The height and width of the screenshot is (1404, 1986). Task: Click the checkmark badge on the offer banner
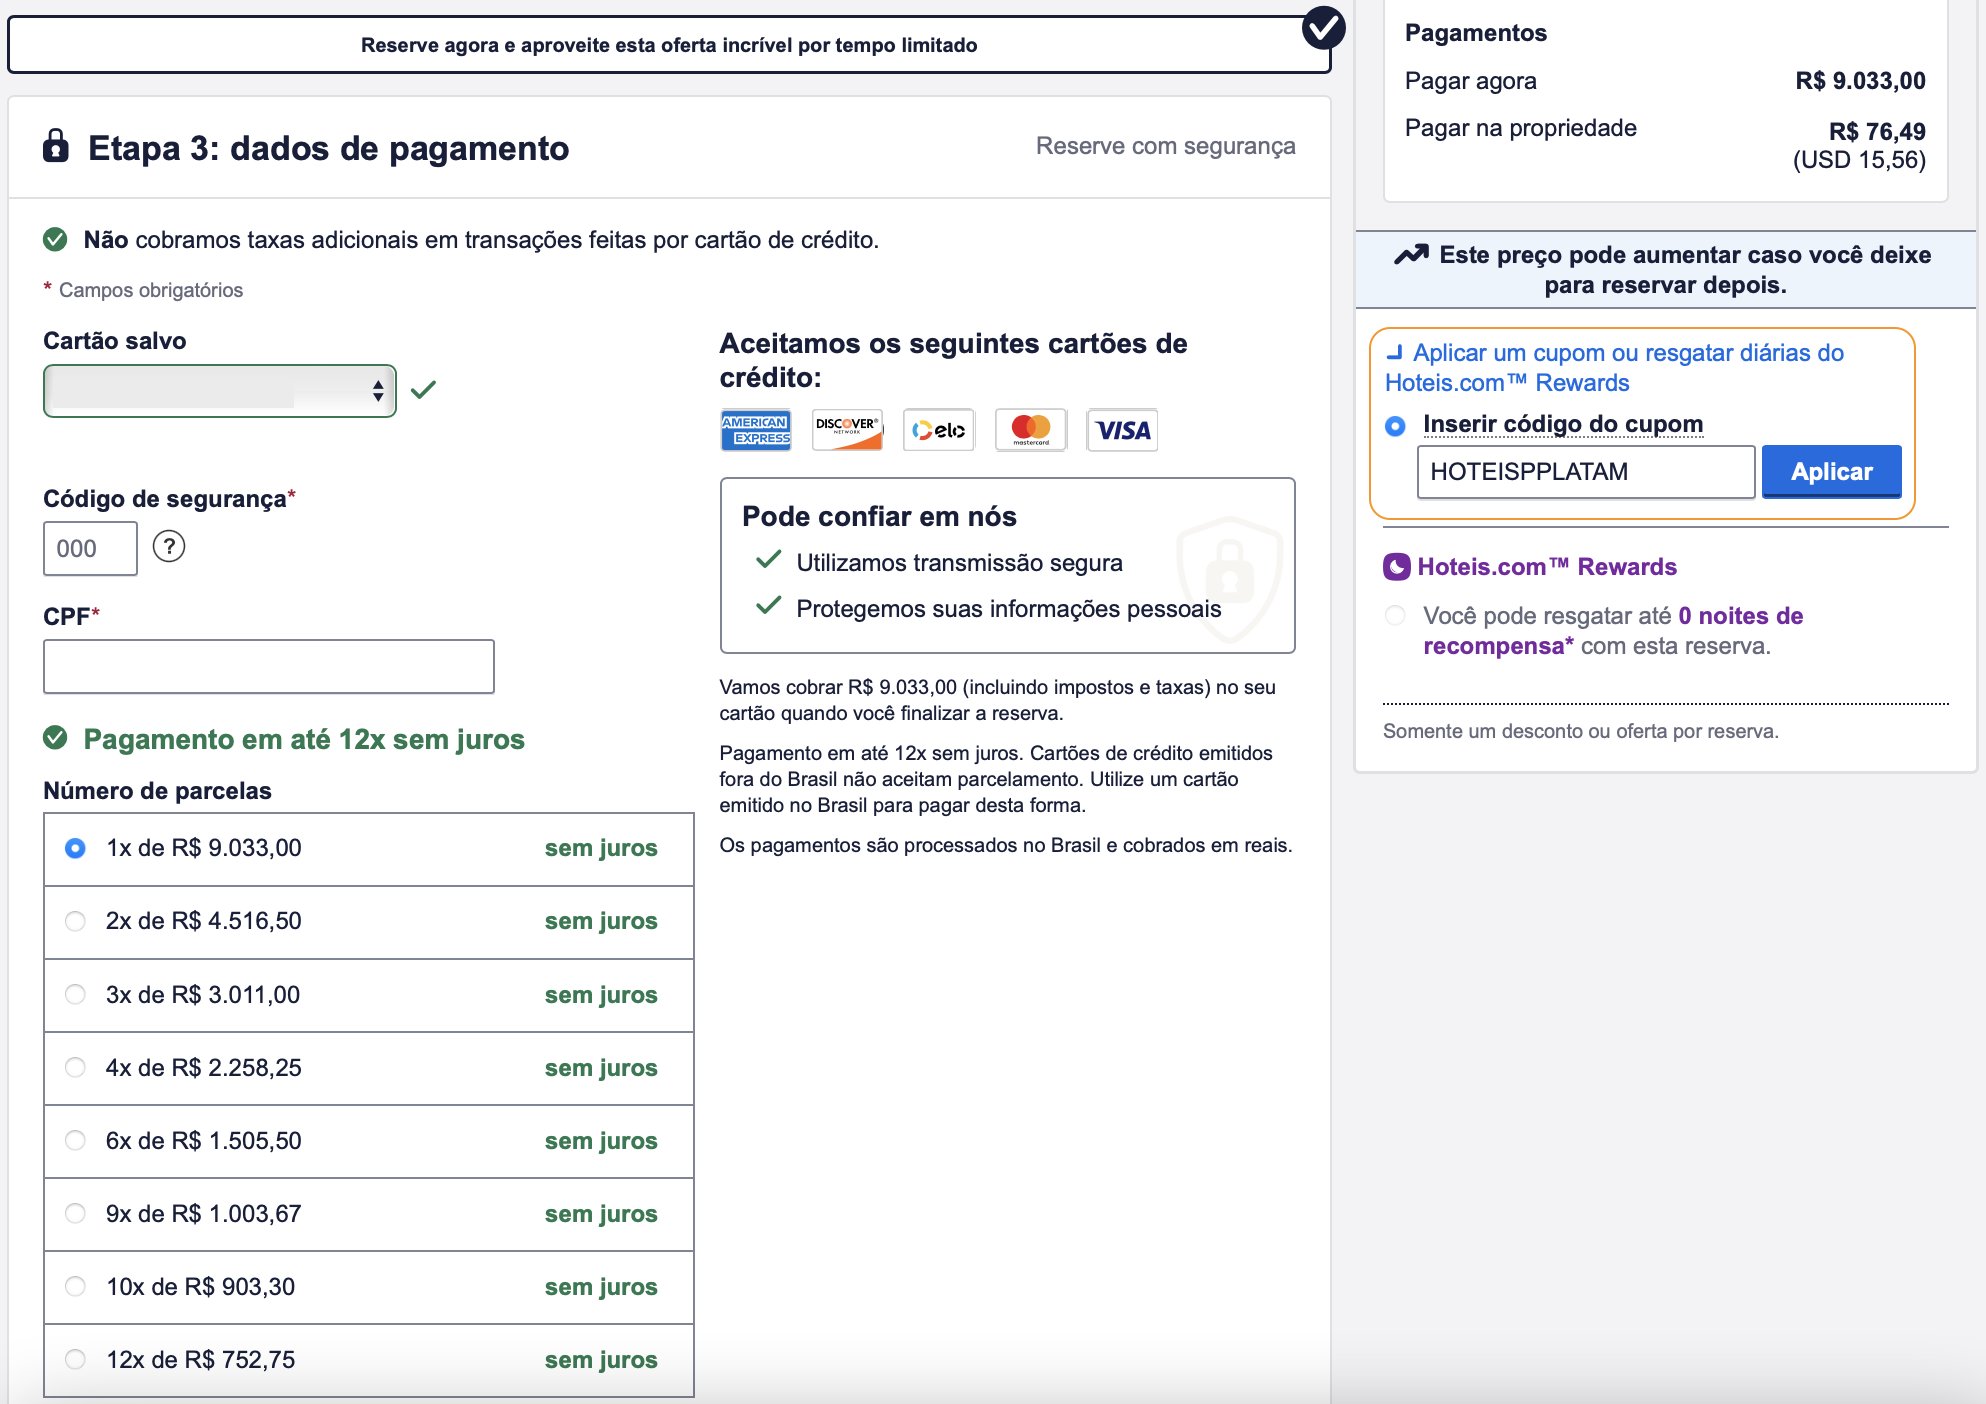[x=1323, y=28]
